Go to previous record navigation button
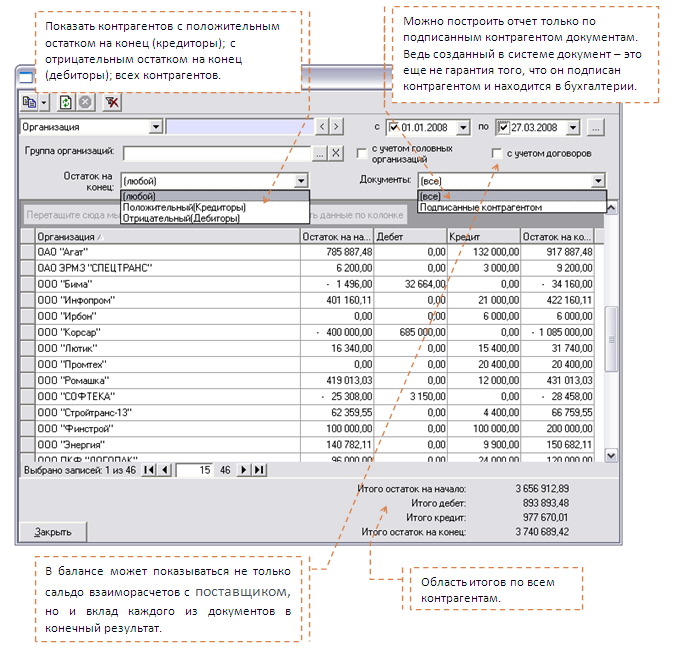This screenshot has width=677, height=653. point(165,470)
